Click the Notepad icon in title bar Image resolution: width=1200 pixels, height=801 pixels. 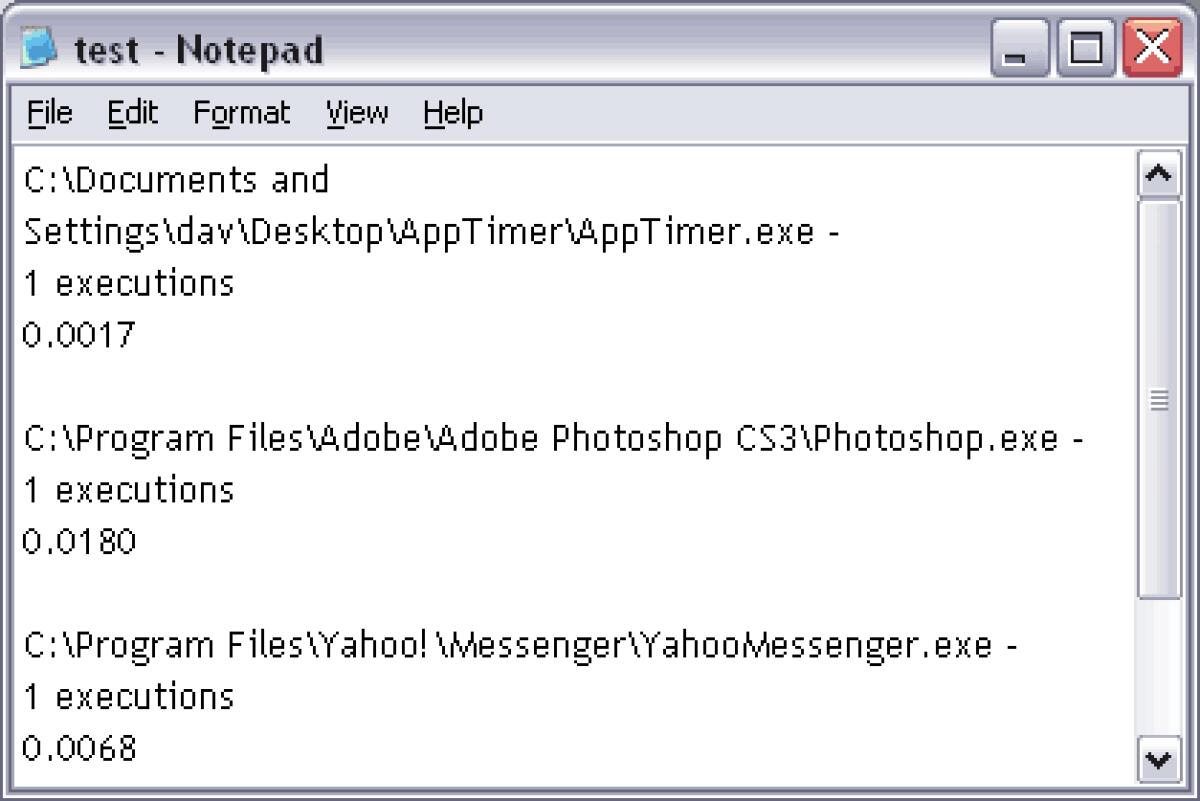(x=40, y=48)
